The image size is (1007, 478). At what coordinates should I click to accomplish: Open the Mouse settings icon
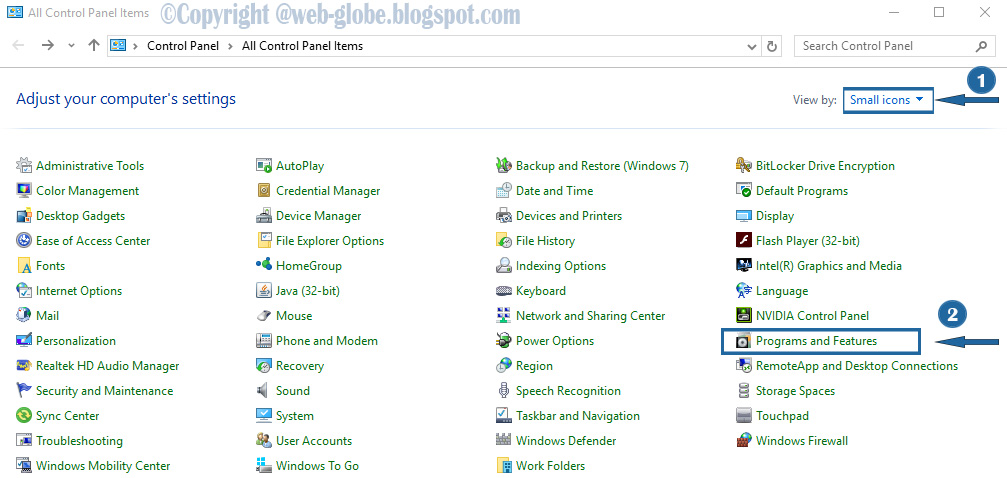[264, 316]
